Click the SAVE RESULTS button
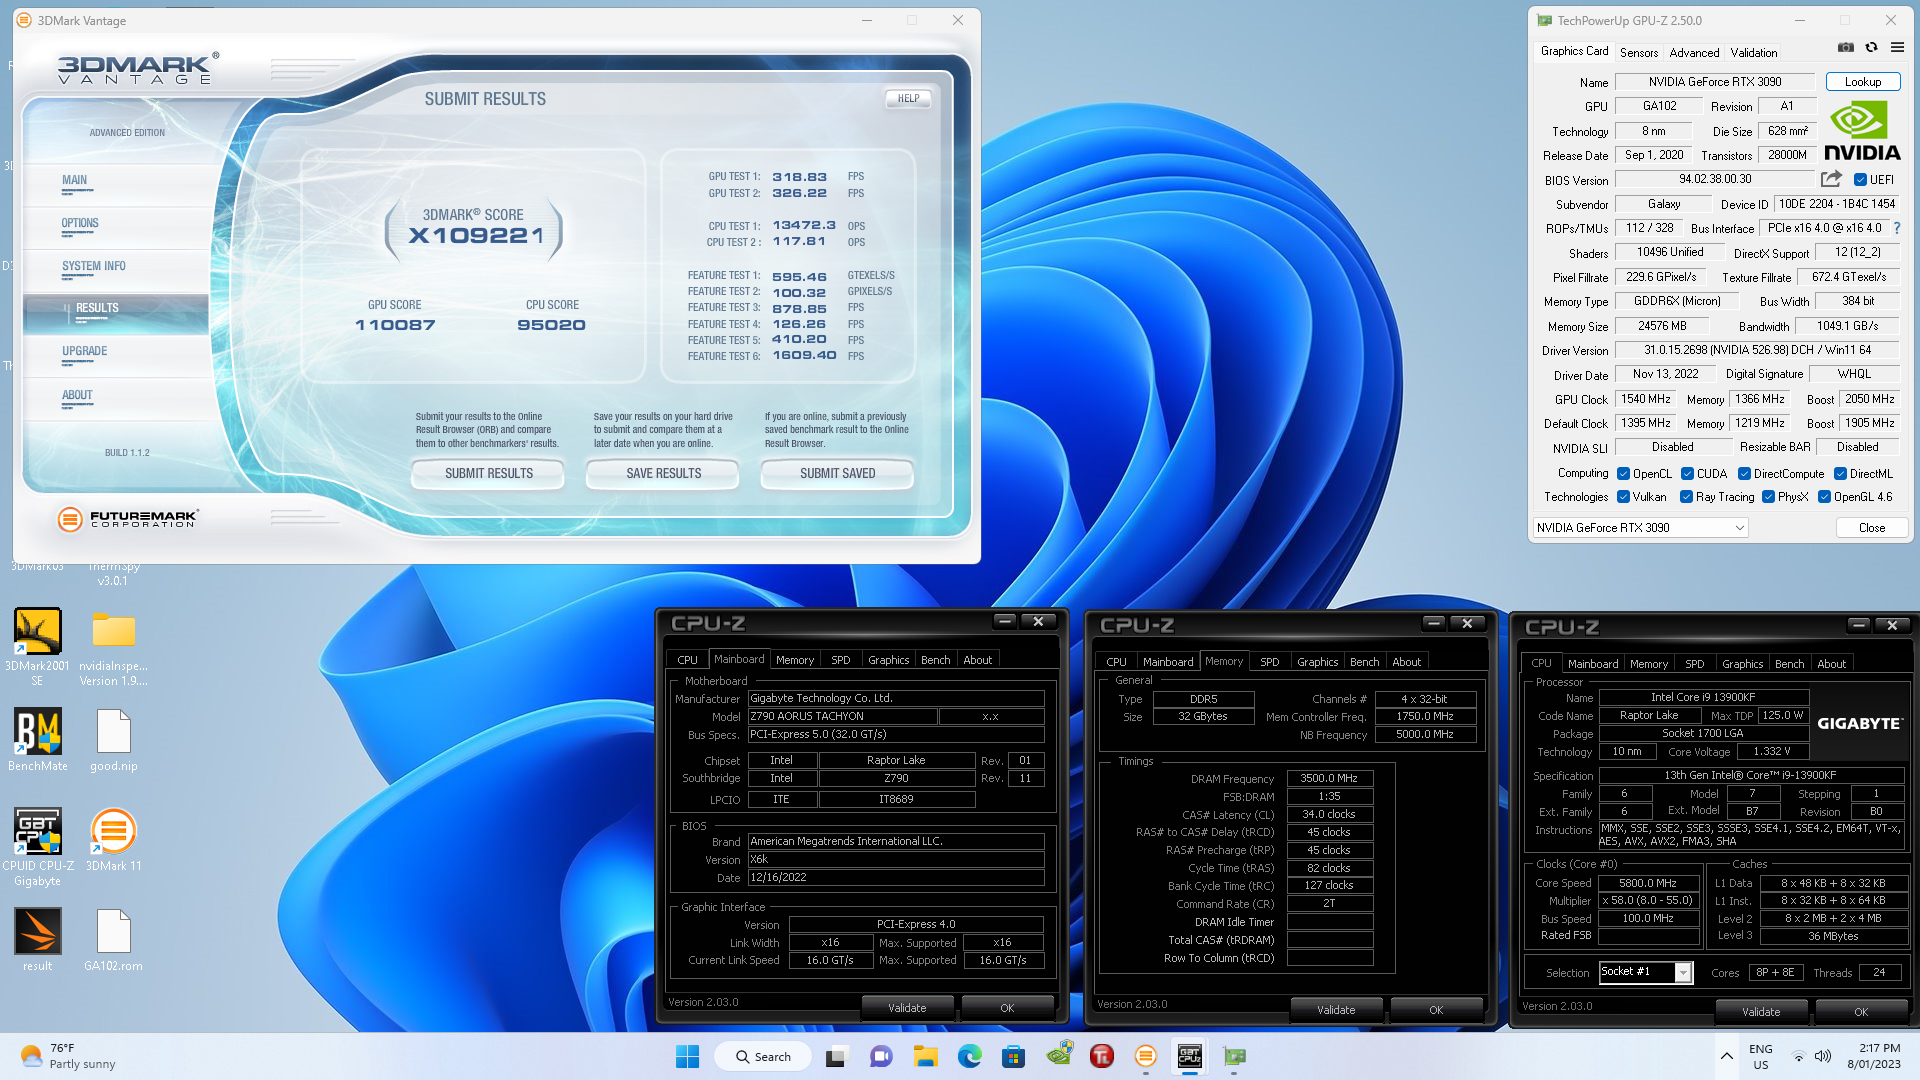1920x1080 pixels. point(663,474)
